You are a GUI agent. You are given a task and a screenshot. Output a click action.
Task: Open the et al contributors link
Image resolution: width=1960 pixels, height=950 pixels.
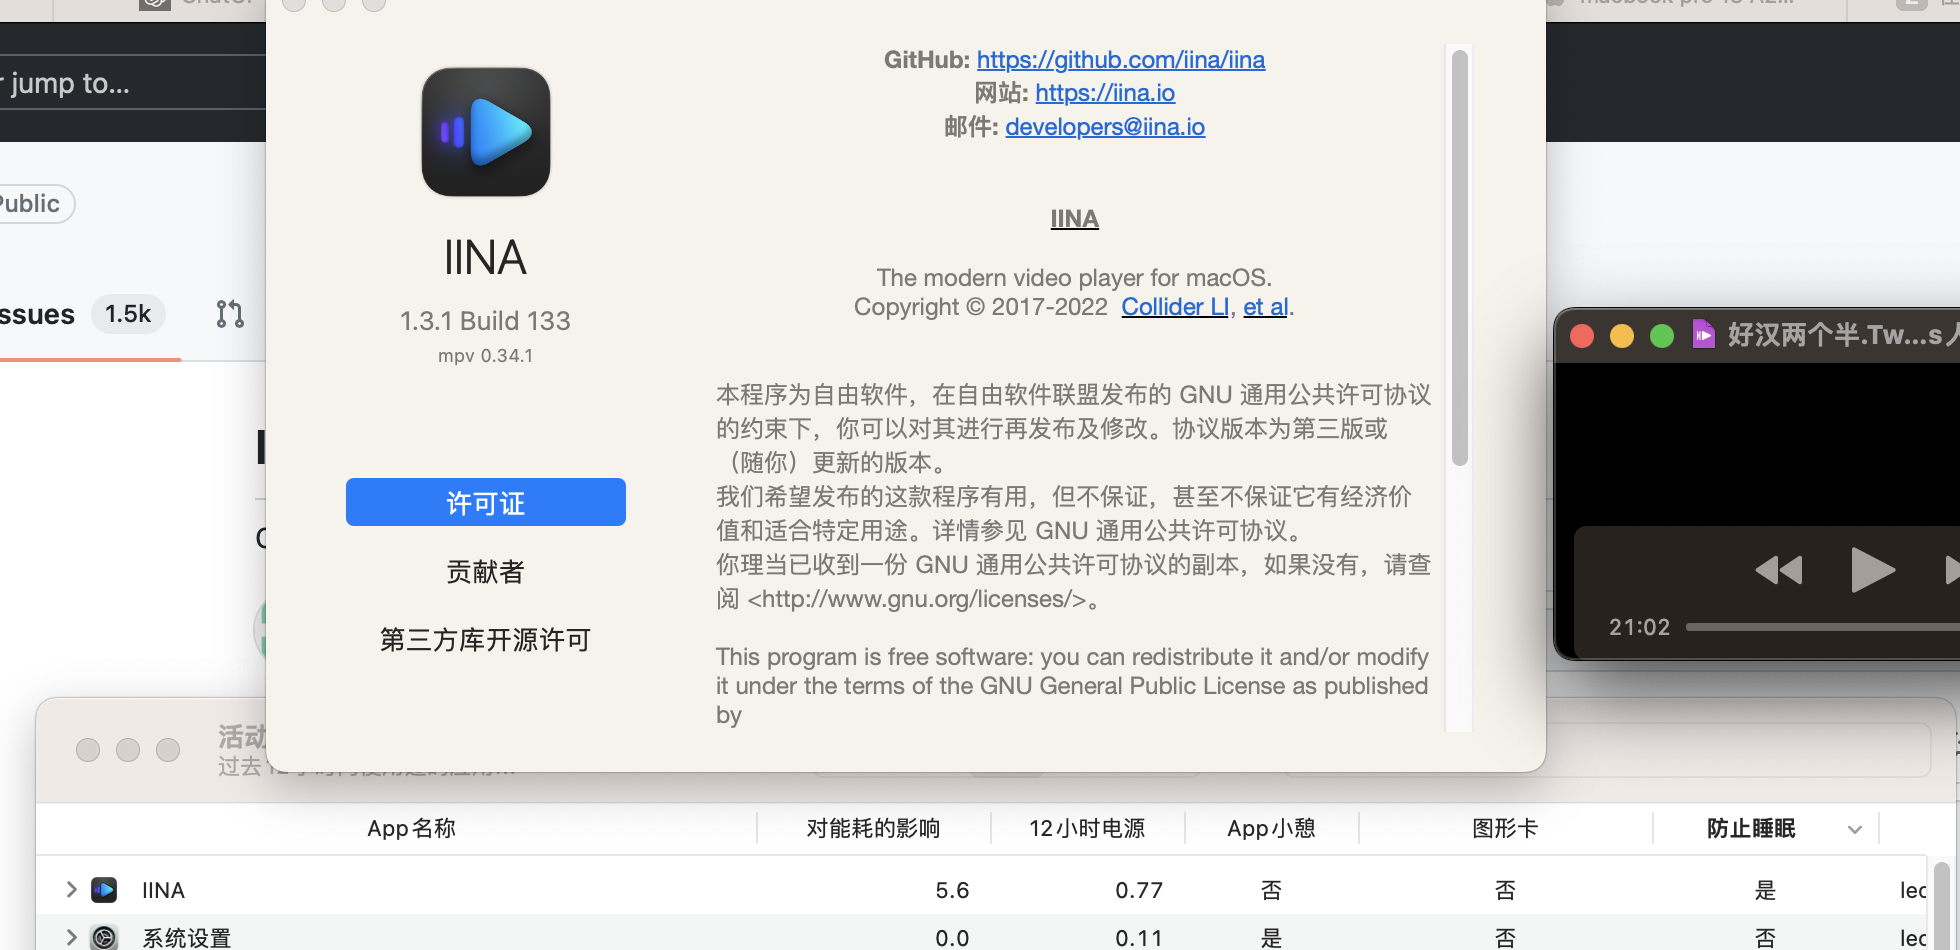coord(1265,307)
